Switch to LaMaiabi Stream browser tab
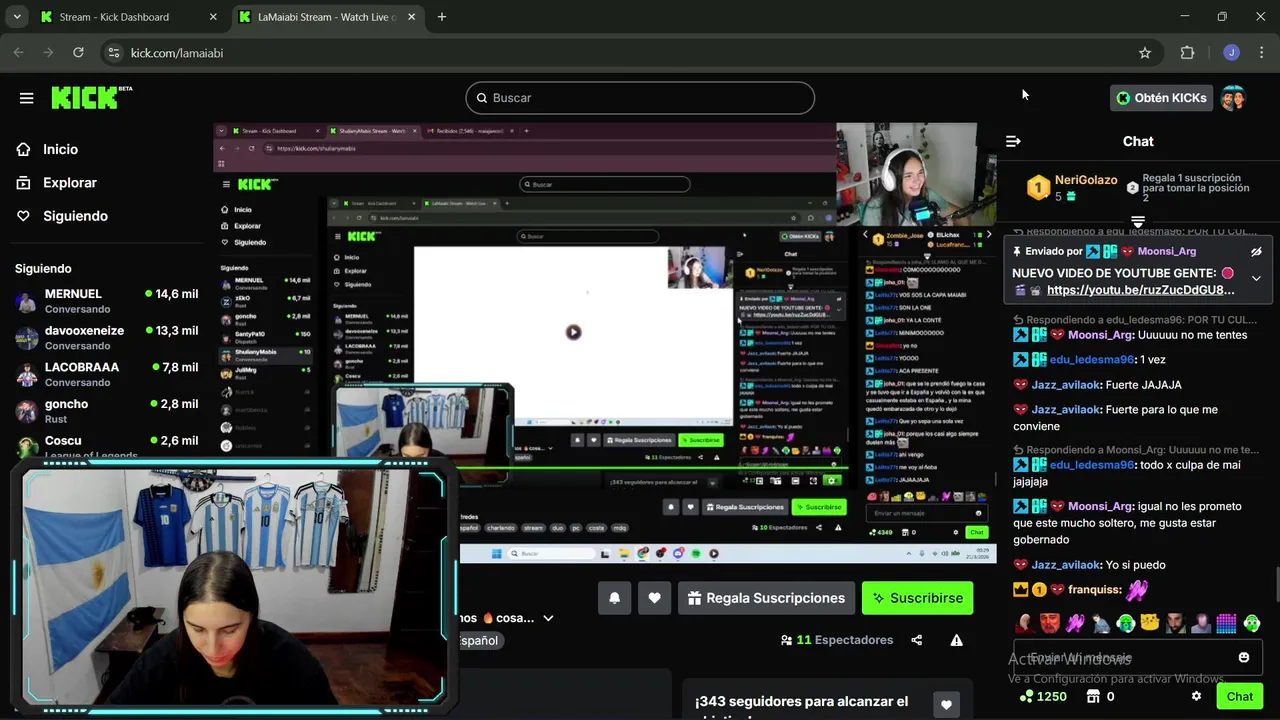Image resolution: width=1280 pixels, height=720 pixels. click(x=328, y=17)
